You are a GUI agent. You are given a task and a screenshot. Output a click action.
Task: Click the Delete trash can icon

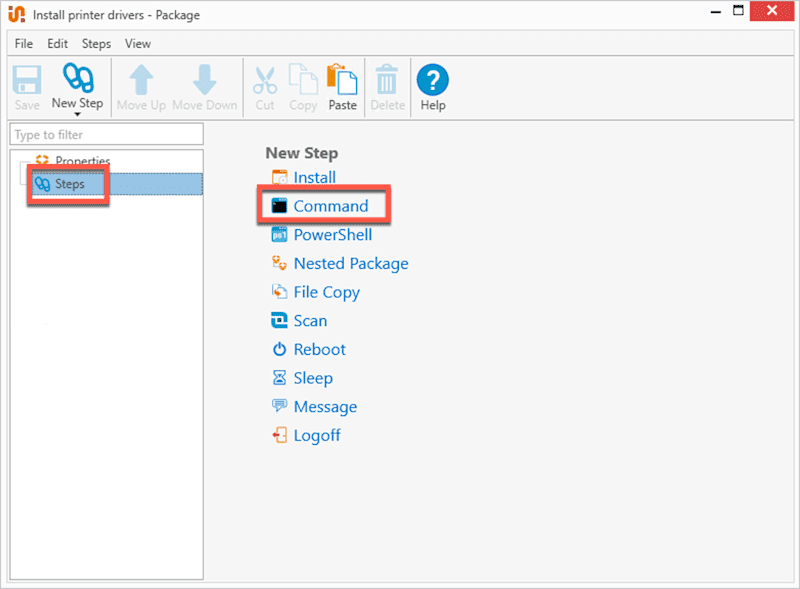(387, 80)
